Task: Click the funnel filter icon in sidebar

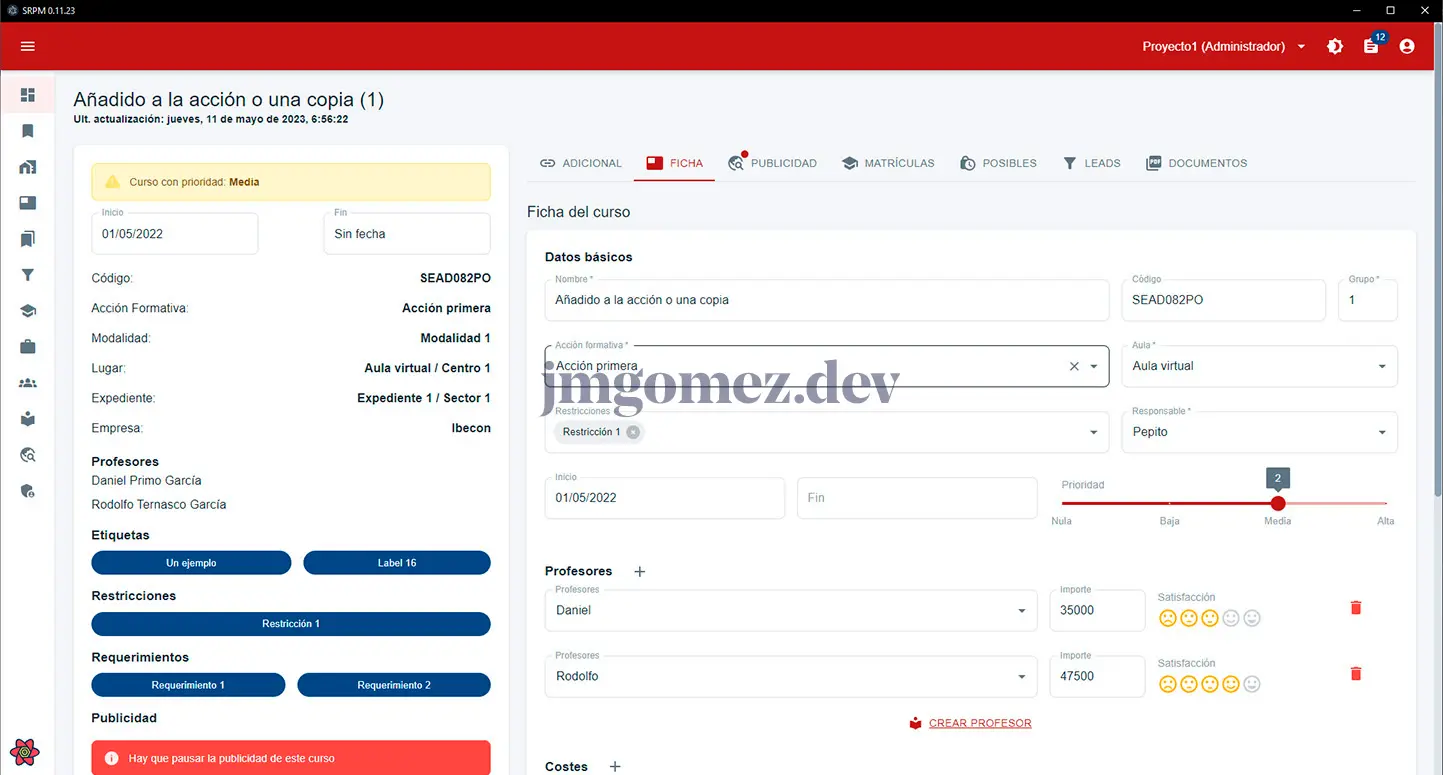Action: pyautogui.click(x=28, y=275)
